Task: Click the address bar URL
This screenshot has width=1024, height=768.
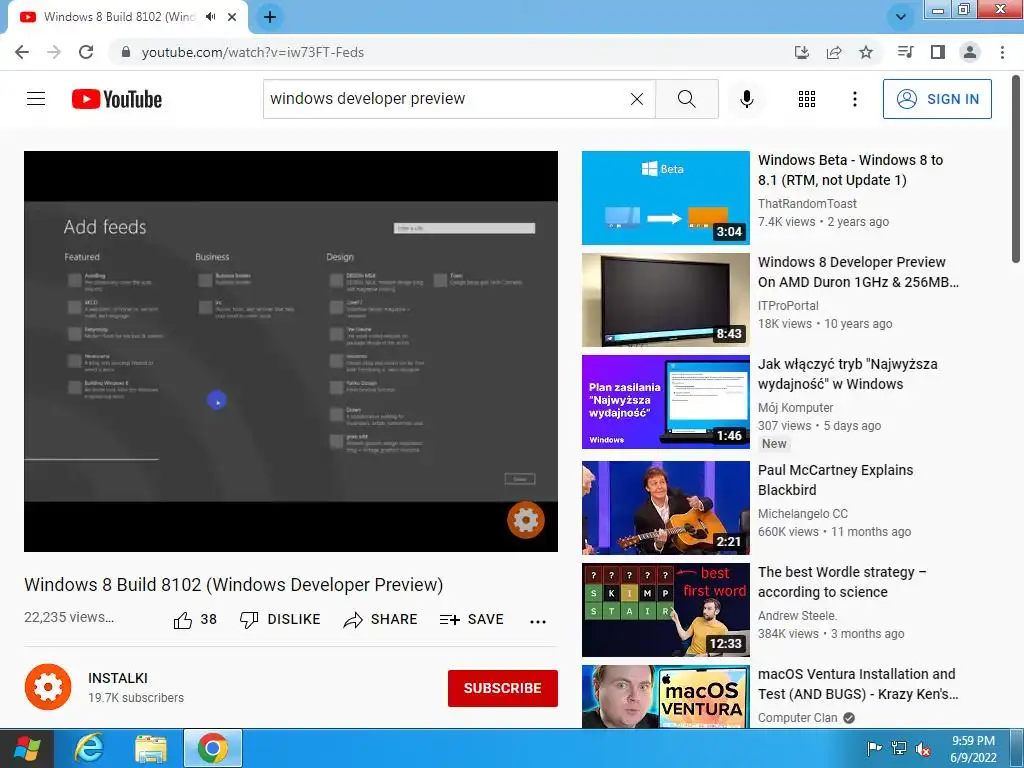Action: pos(253,52)
